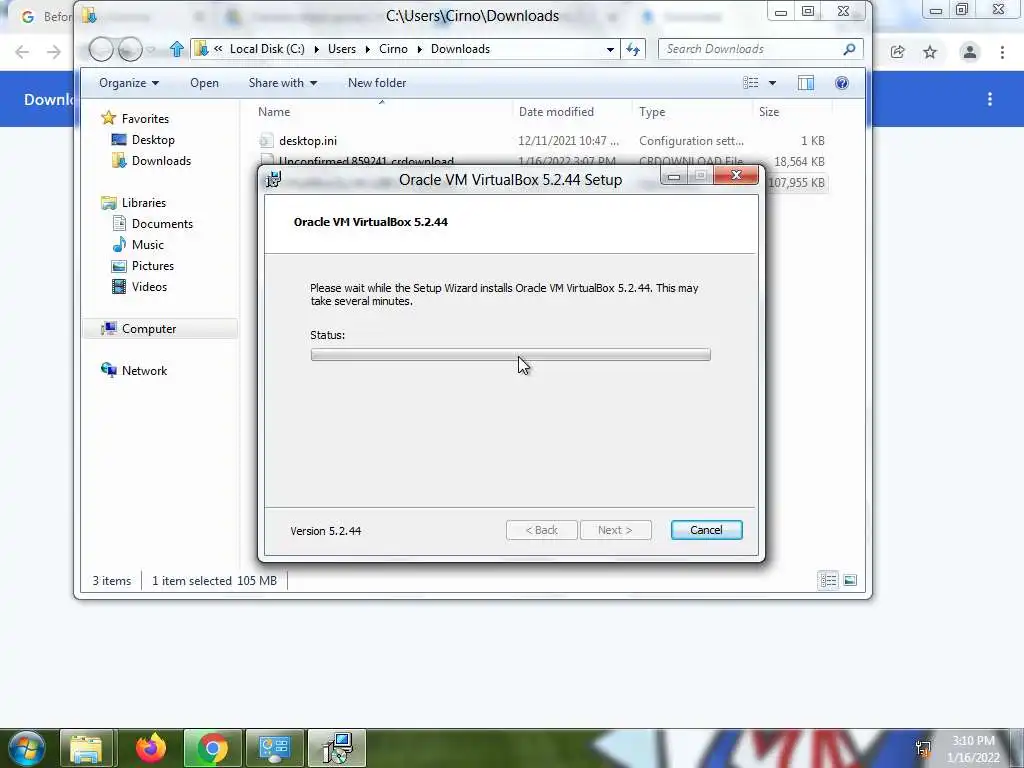This screenshot has height=768, width=1024.
Task: Open the Documents library
Action: tap(152, 223)
